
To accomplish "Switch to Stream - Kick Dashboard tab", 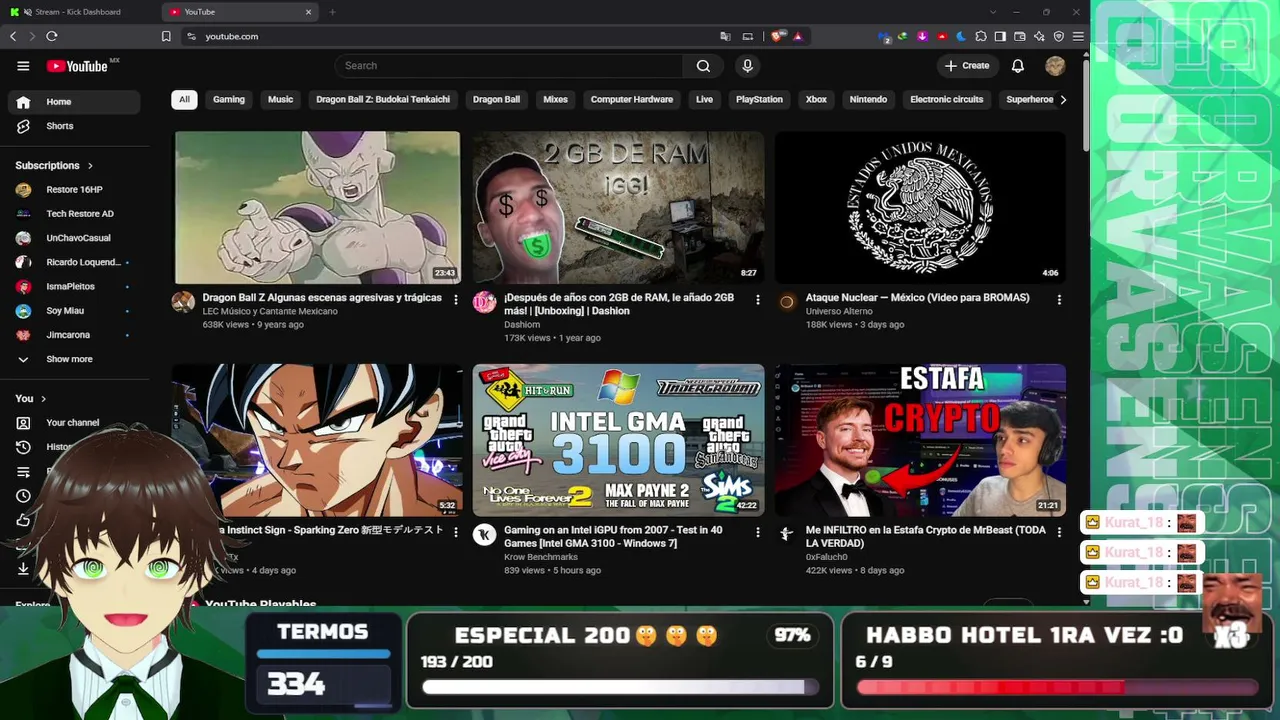I will pyautogui.click(x=77, y=12).
